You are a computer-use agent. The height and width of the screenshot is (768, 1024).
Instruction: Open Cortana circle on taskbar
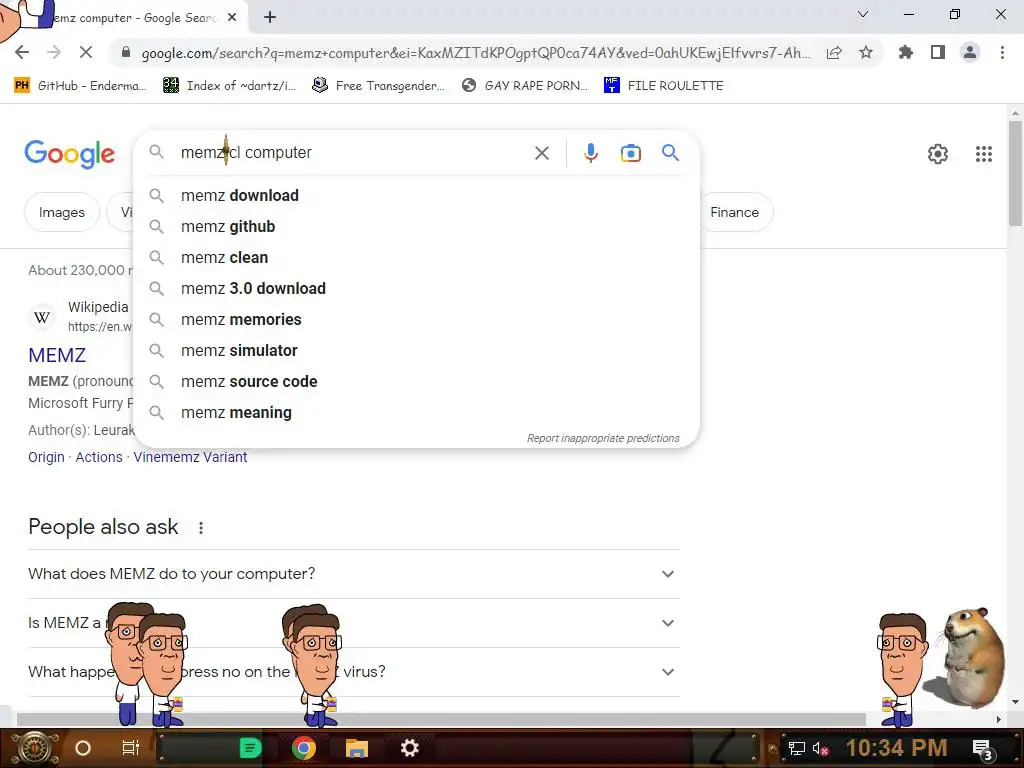coord(82,748)
